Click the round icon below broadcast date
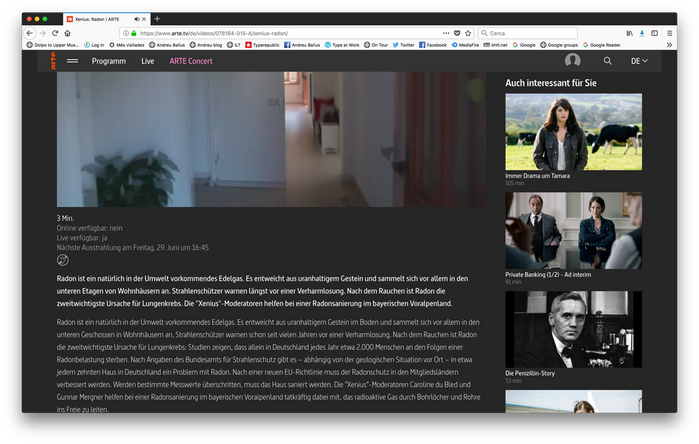The image size is (699, 444). (x=63, y=260)
